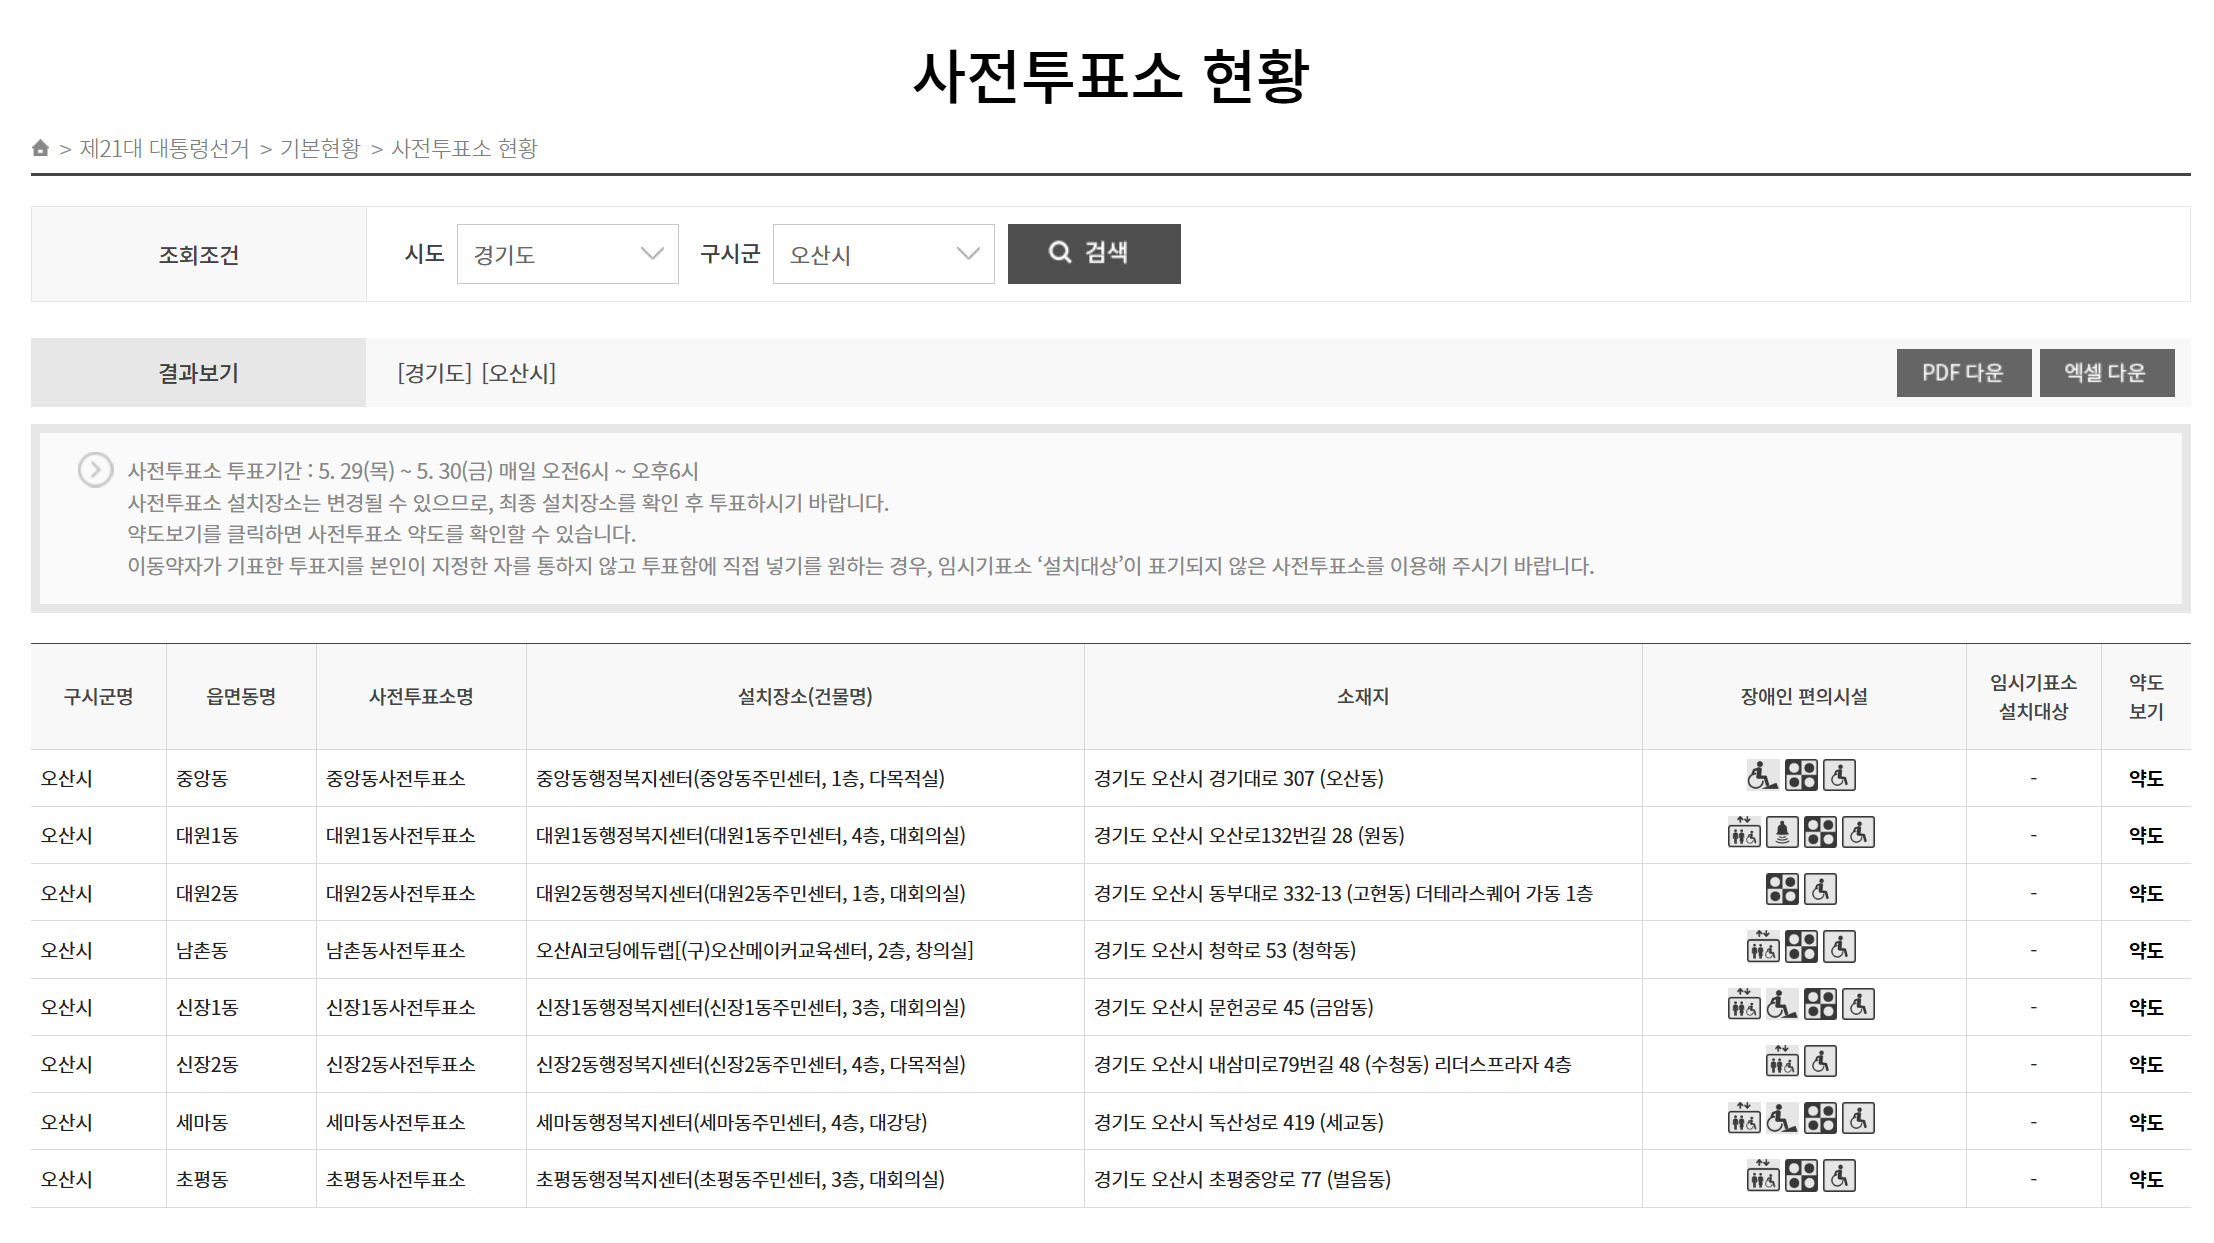Click the call bell icon in 대원1동 row
The width and height of the screenshot is (2214, 1243).
click(x=1782, y=833)
